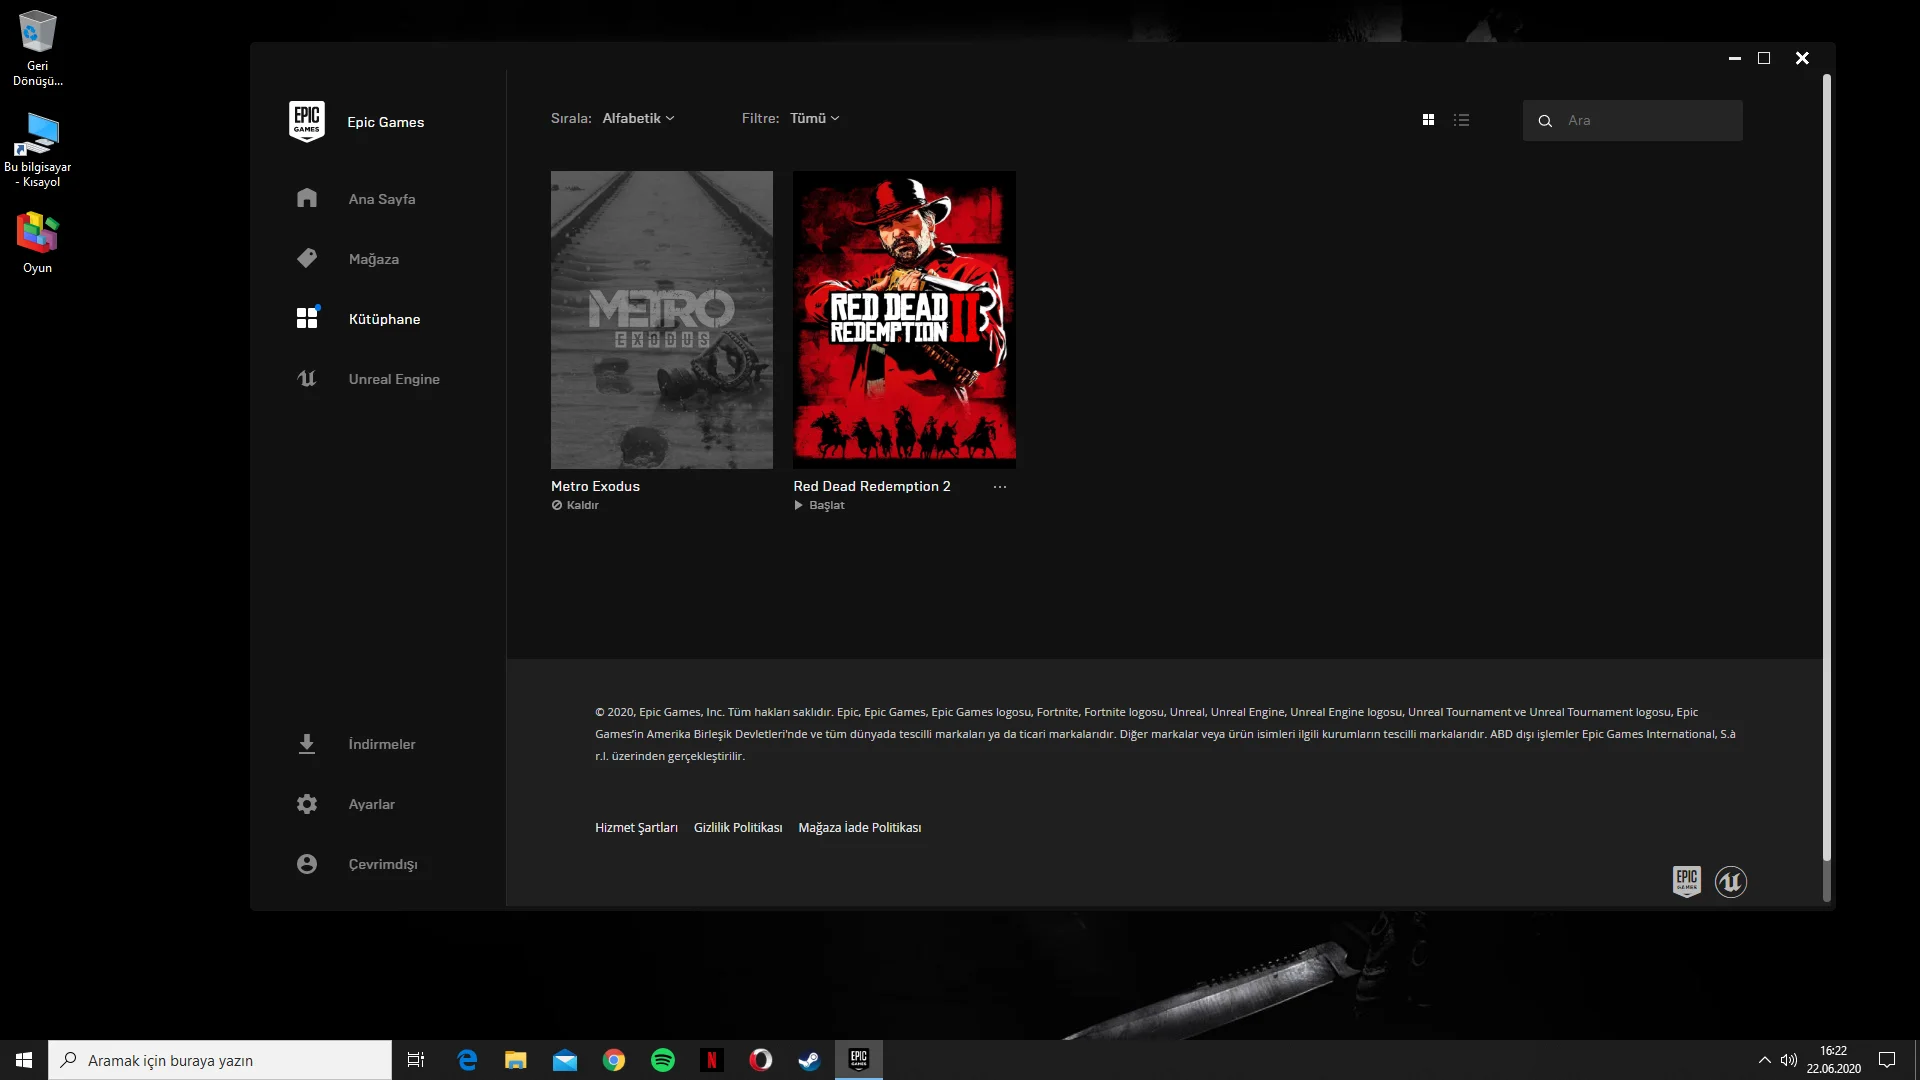The image size is (1920, 1080).
Task: Open Task View on the taskbar
Action: (416, 1060)
